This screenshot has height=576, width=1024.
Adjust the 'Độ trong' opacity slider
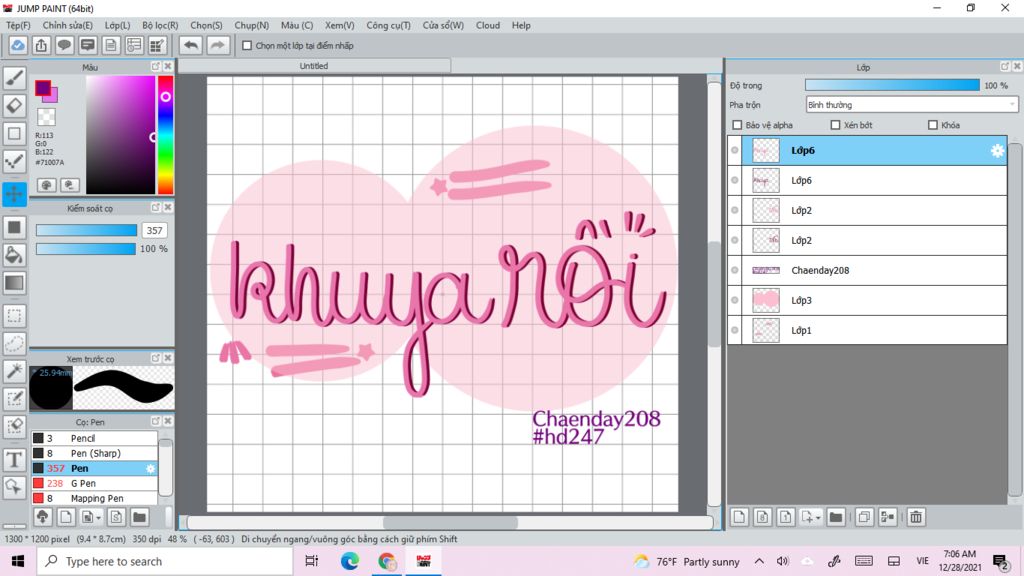(892, 86)
